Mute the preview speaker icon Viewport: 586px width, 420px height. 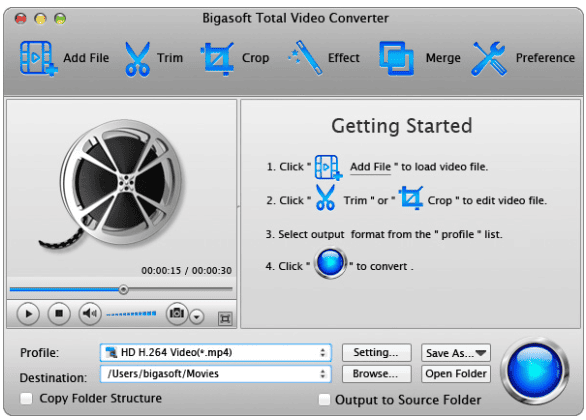click(90, 314)
